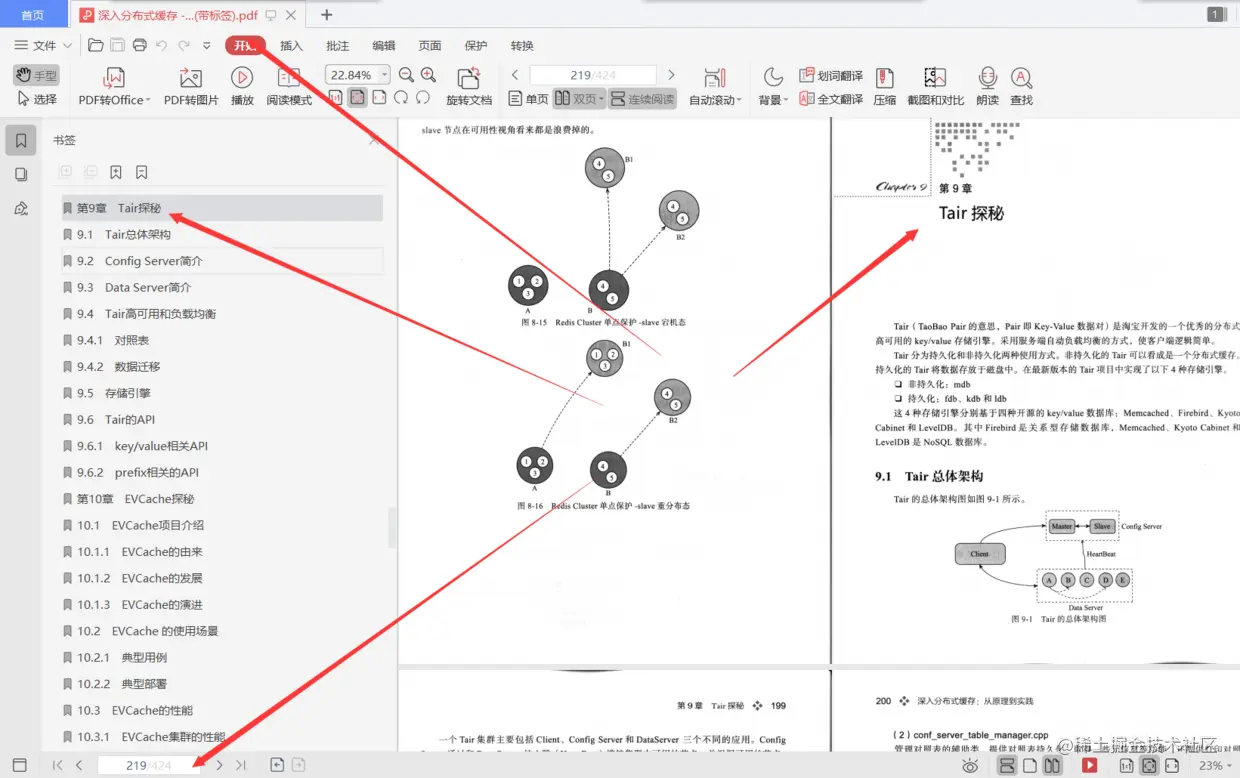The width and height of the screenshot is (1240, 778).
Task: Jump to last page in status bar
Action: click(x=241, y=765)
